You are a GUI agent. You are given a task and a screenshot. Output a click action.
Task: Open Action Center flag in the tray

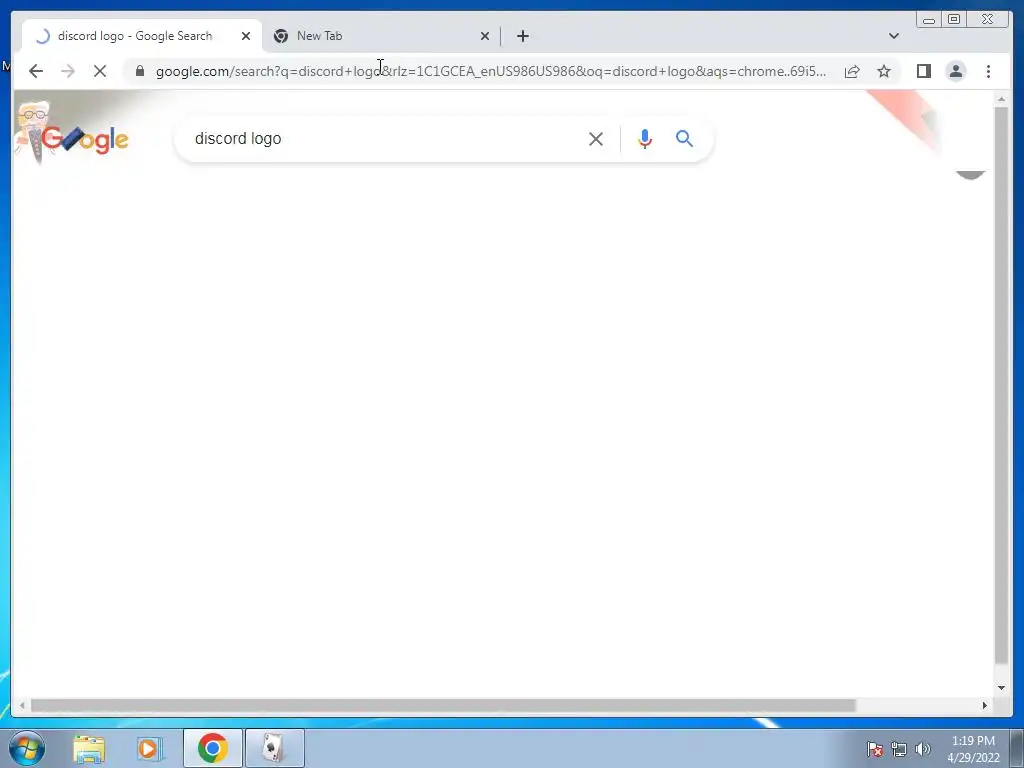click(x=874, y=749)
